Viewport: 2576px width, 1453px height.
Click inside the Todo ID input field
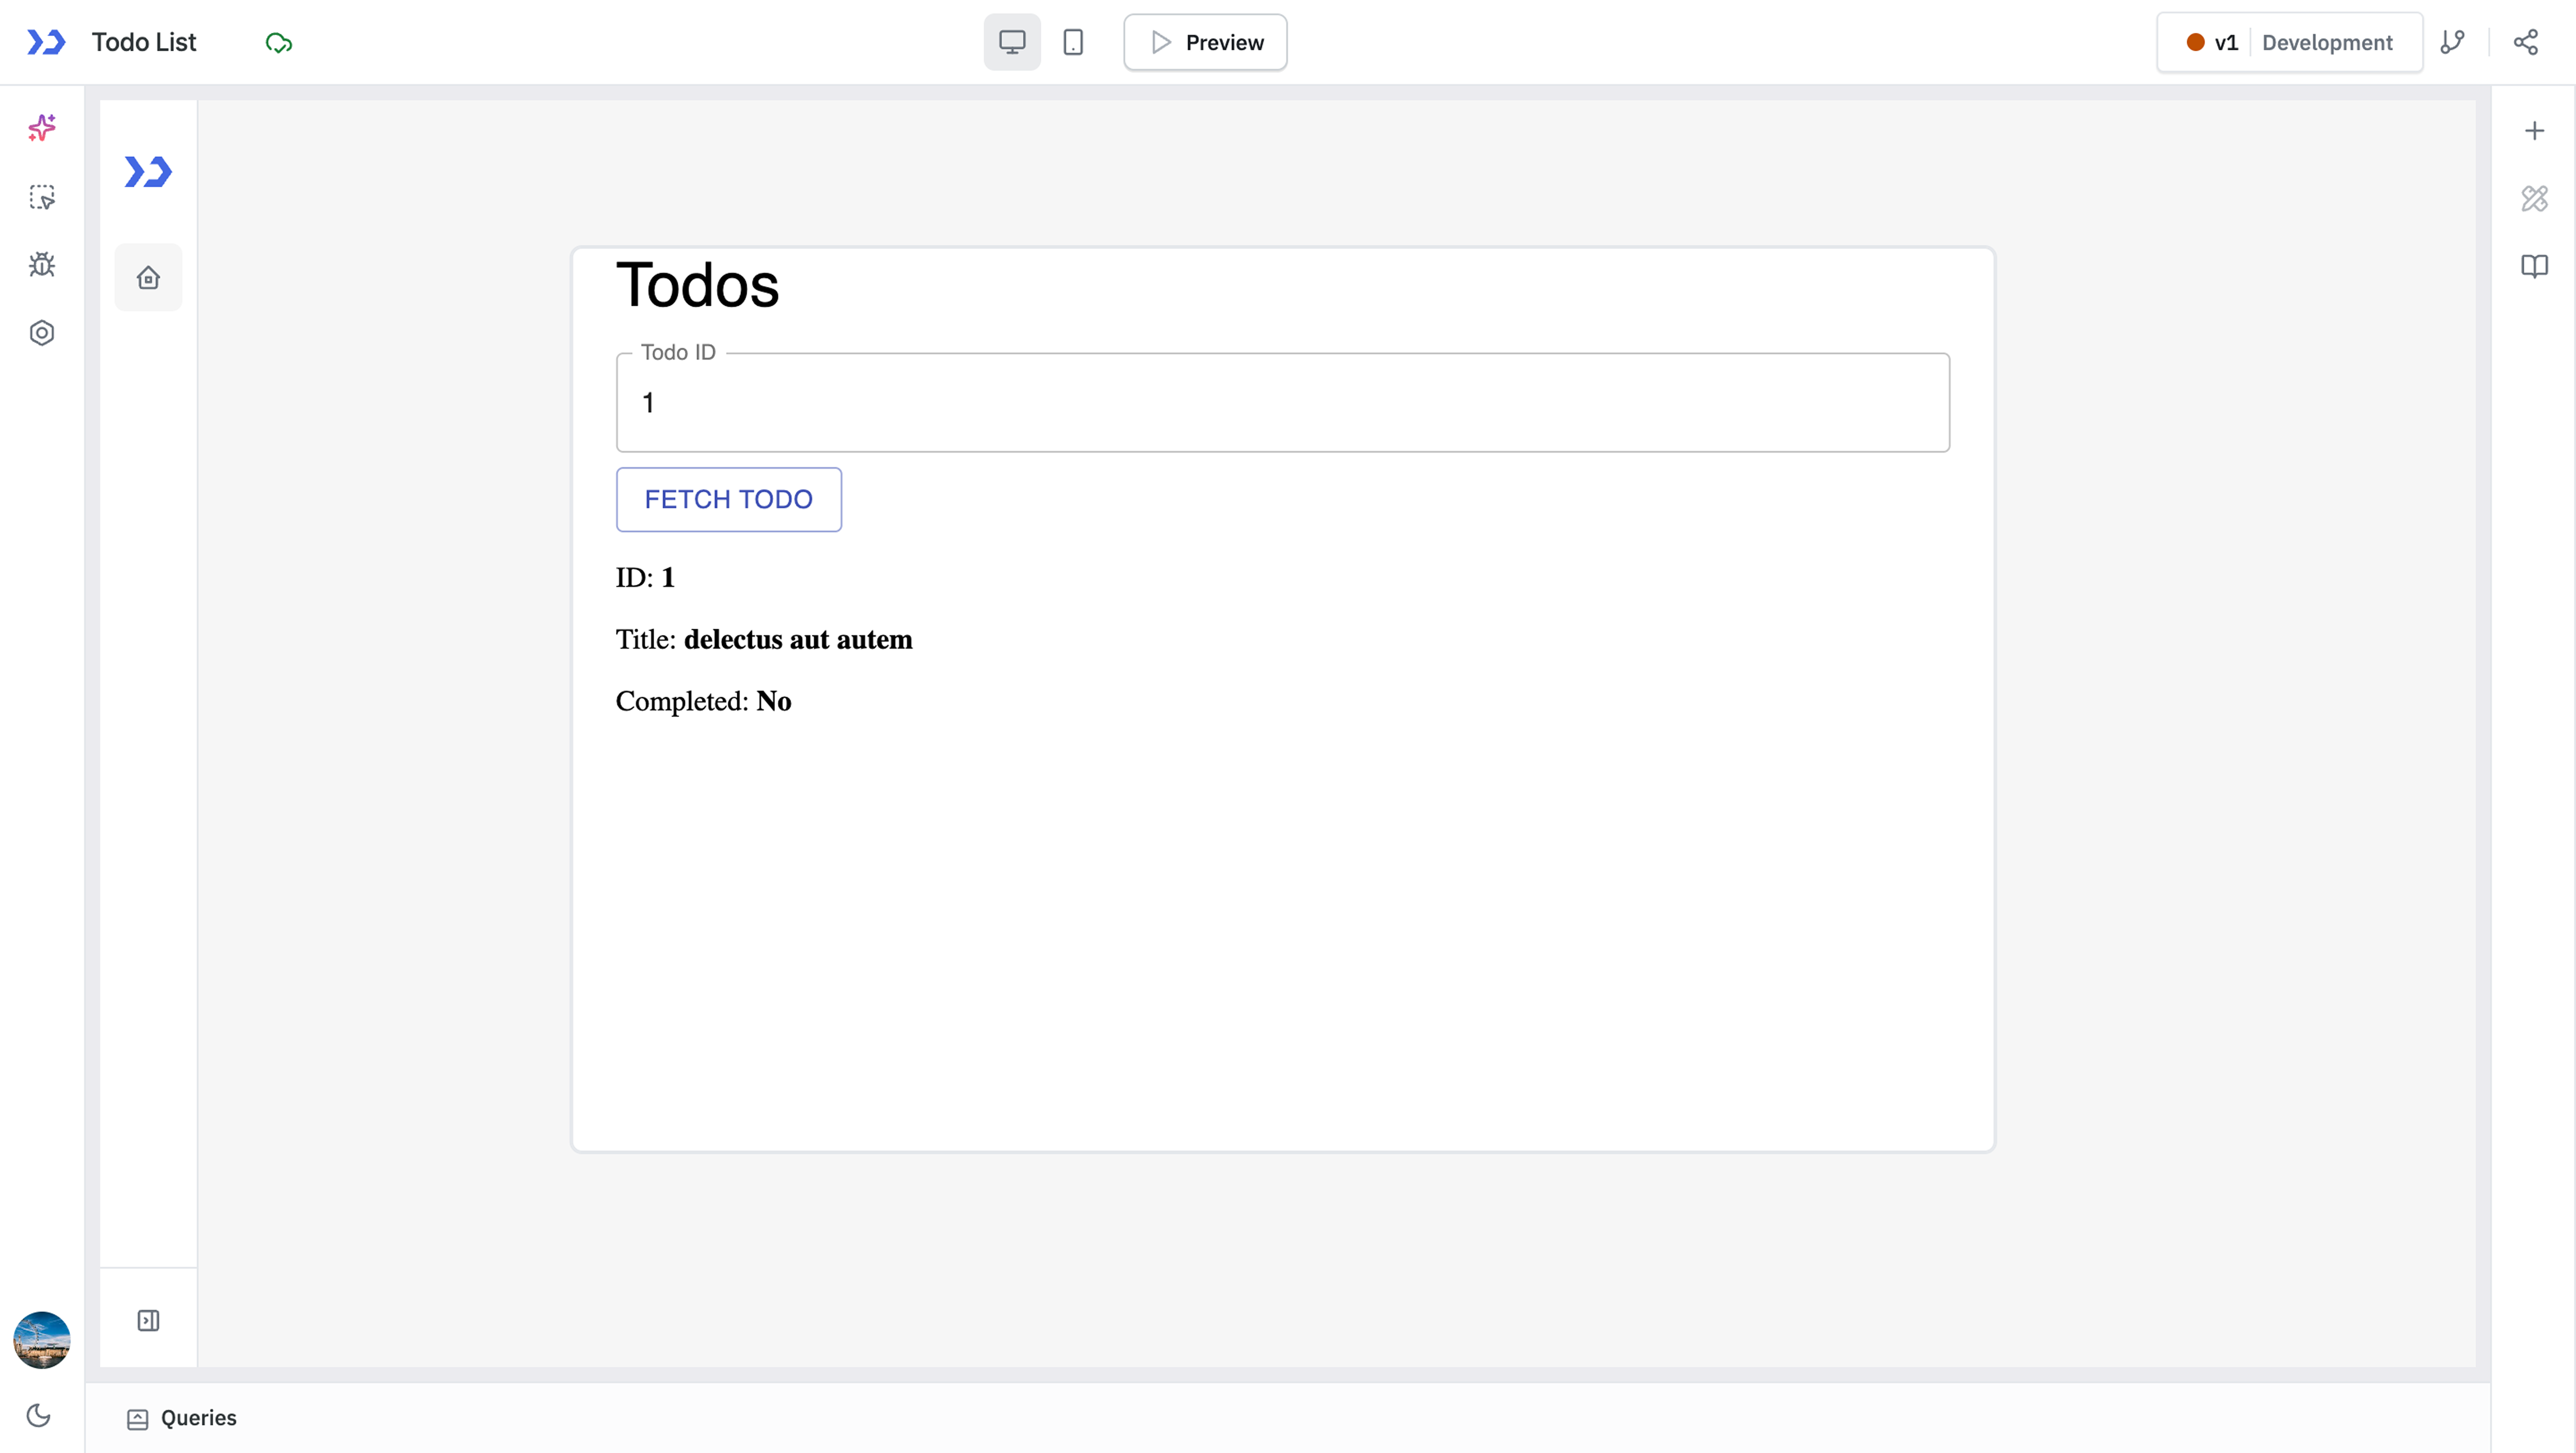tap(1280, 402)
